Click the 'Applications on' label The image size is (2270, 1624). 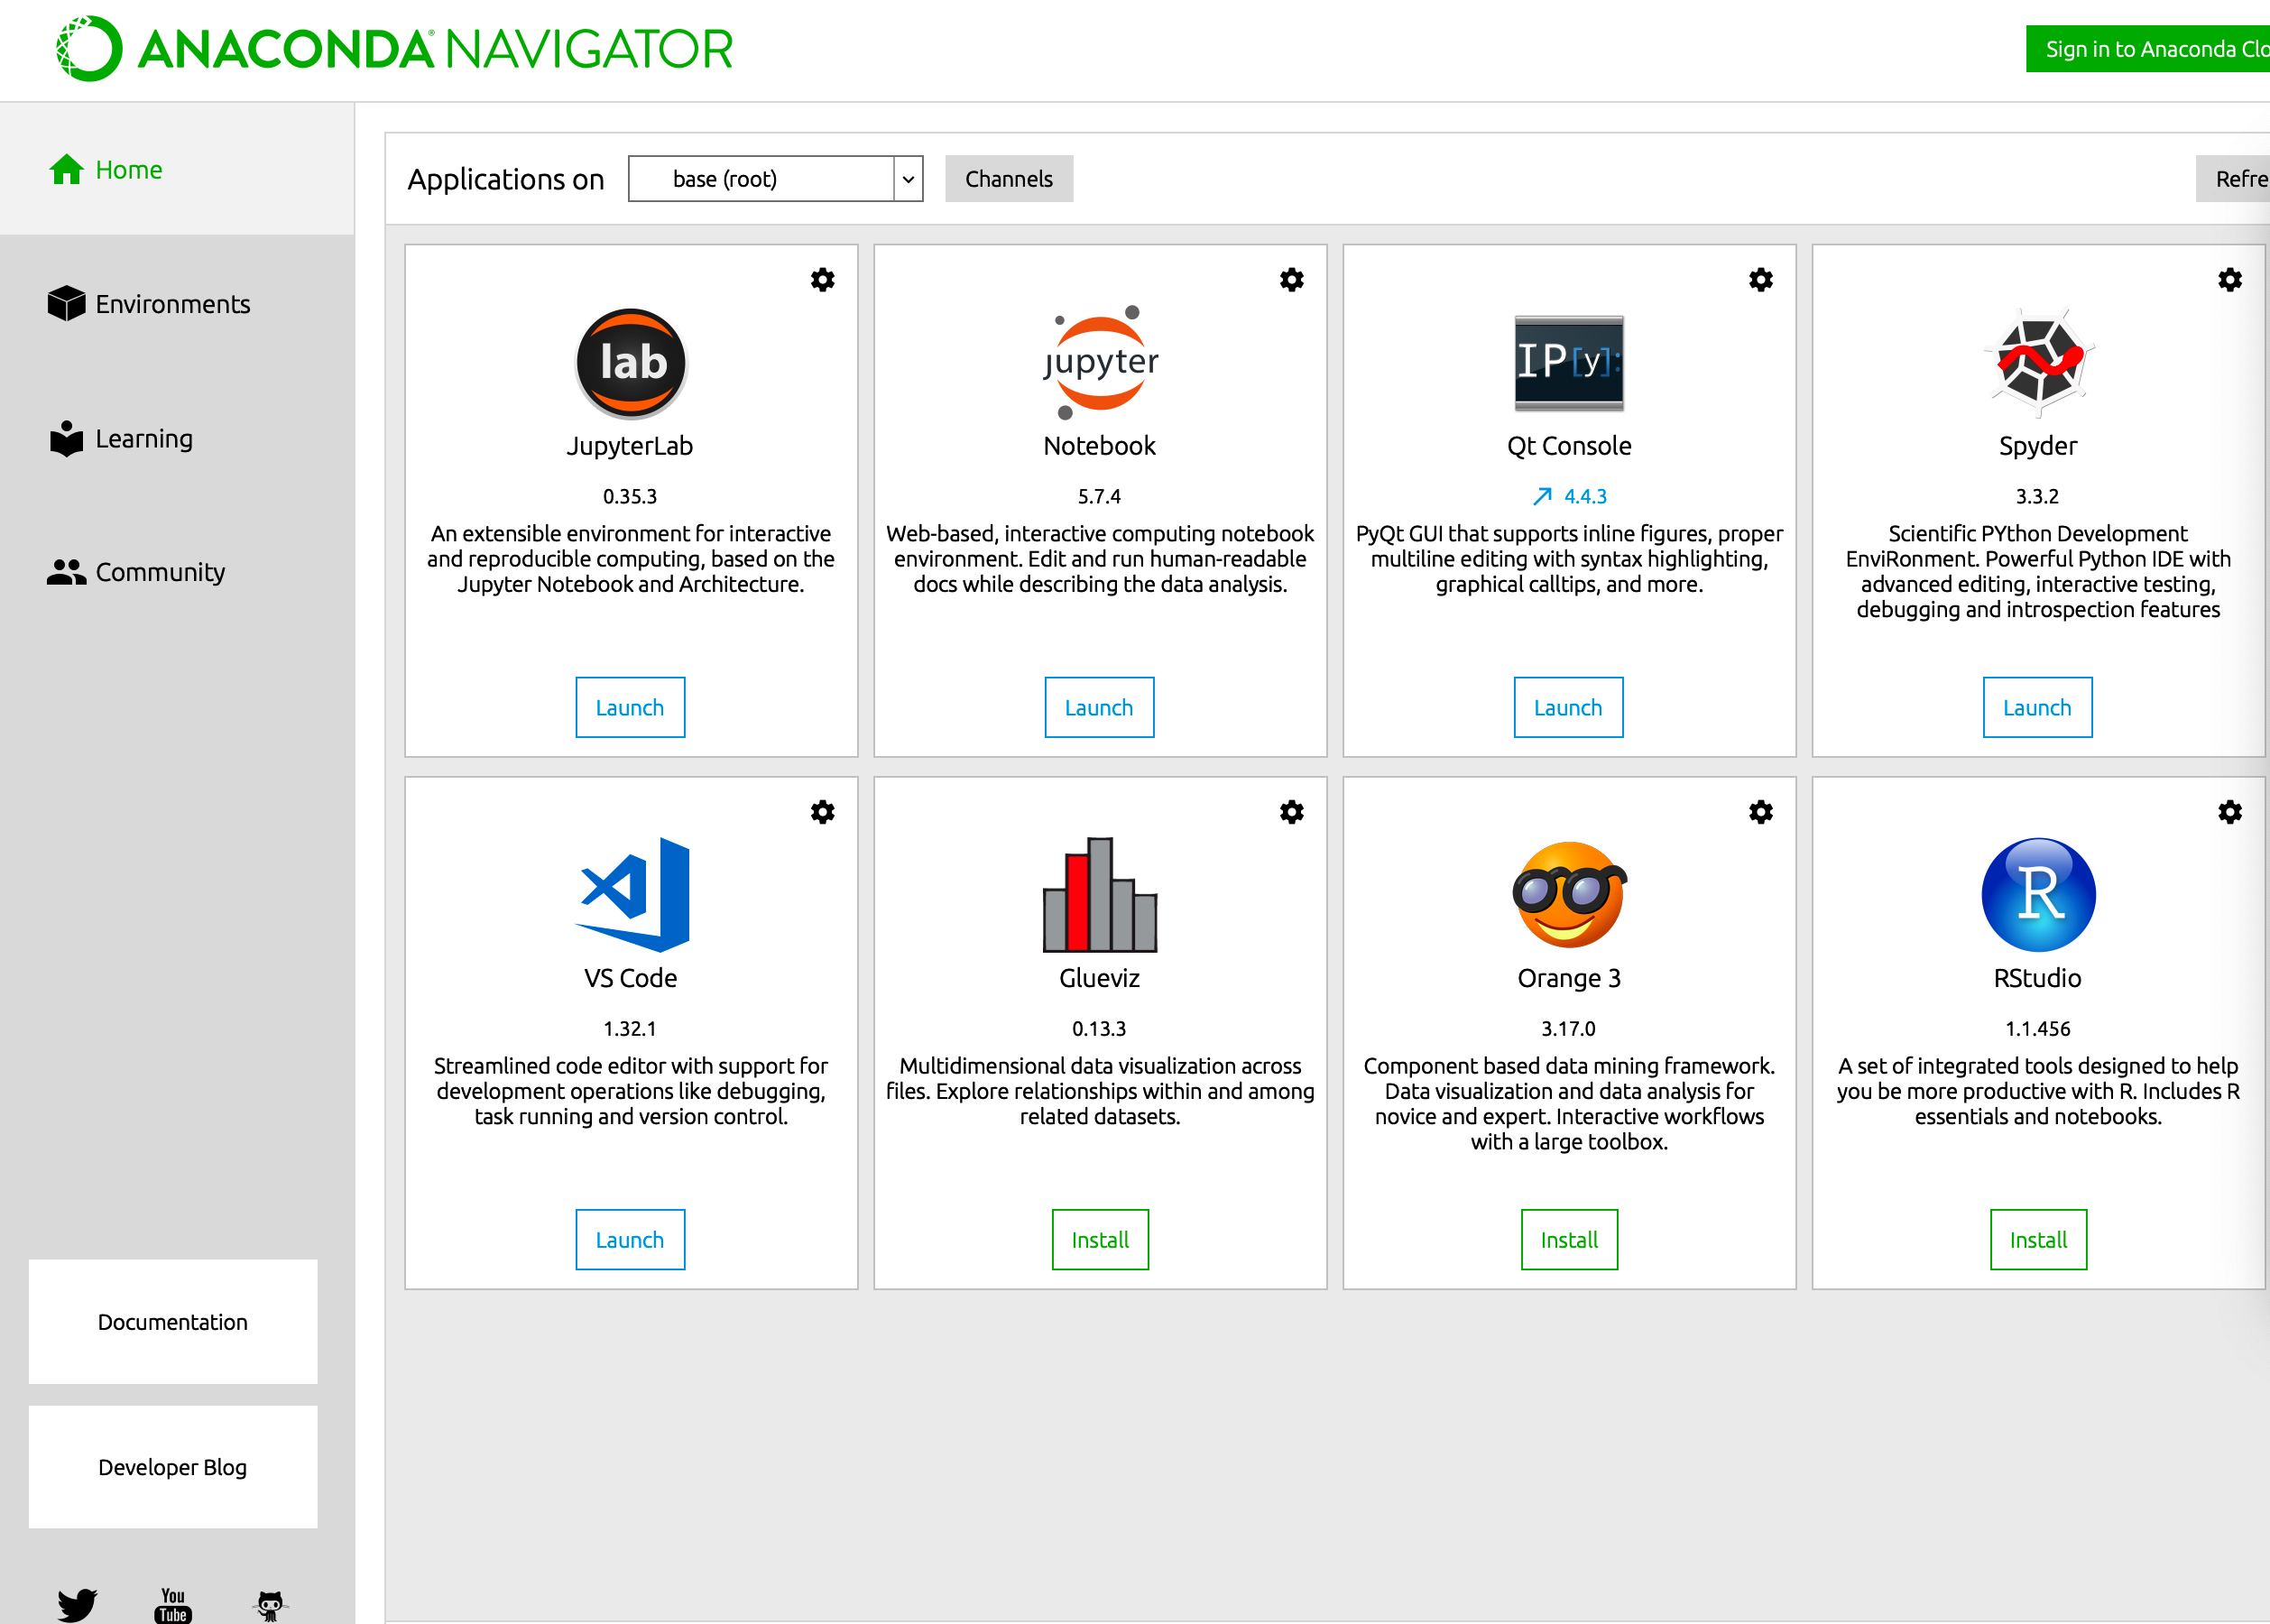coord(506,179)
